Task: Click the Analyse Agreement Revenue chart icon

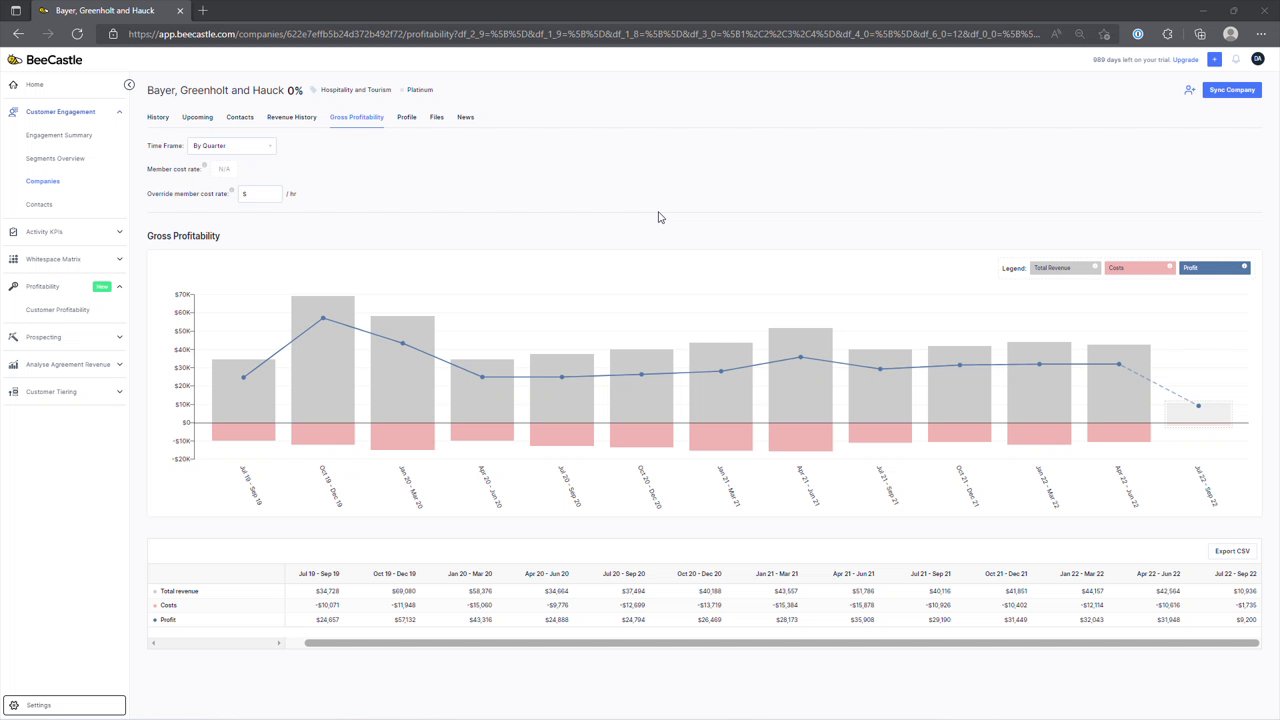Action: pos(13,365)
